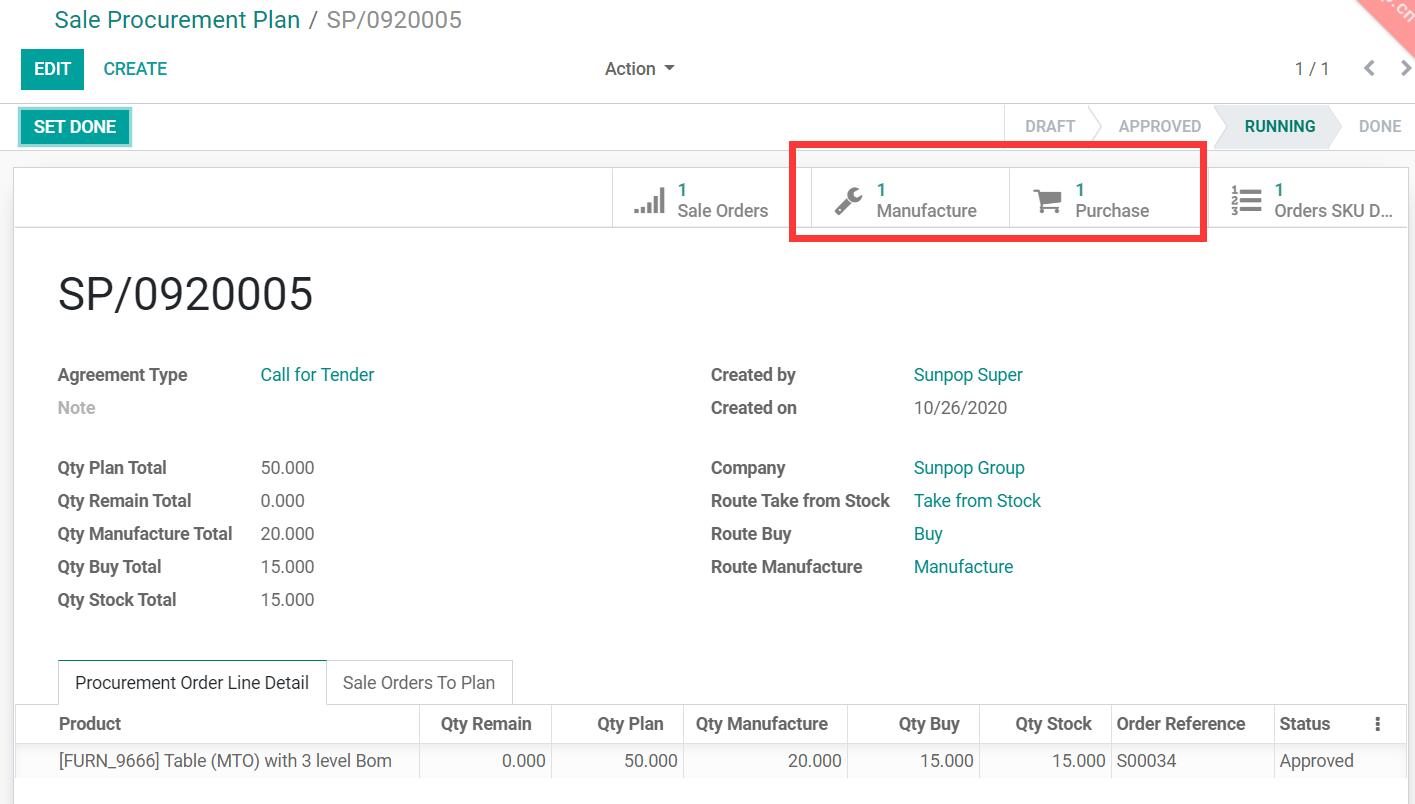1415x804 pixels.
Task: Open the Action dropdown menu
Action: pyautogui.click(x=639, y=69)
